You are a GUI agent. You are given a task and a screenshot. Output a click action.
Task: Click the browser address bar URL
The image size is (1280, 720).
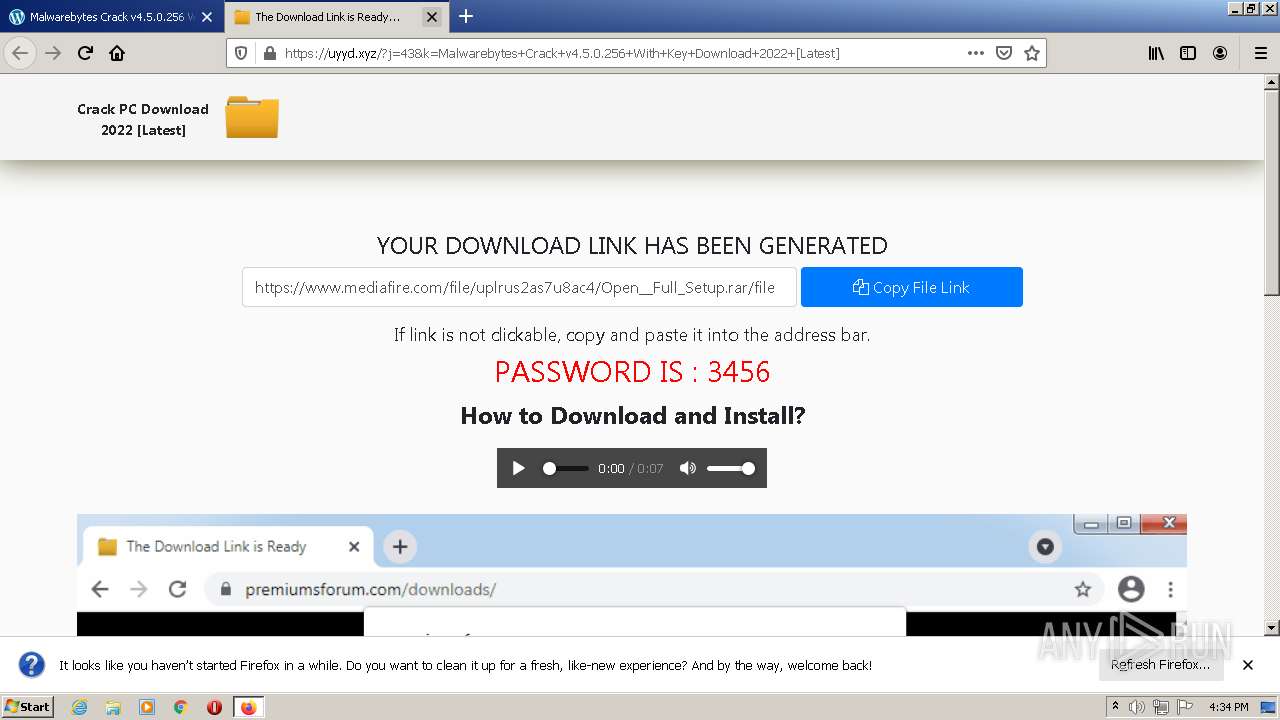coord(562,53)
